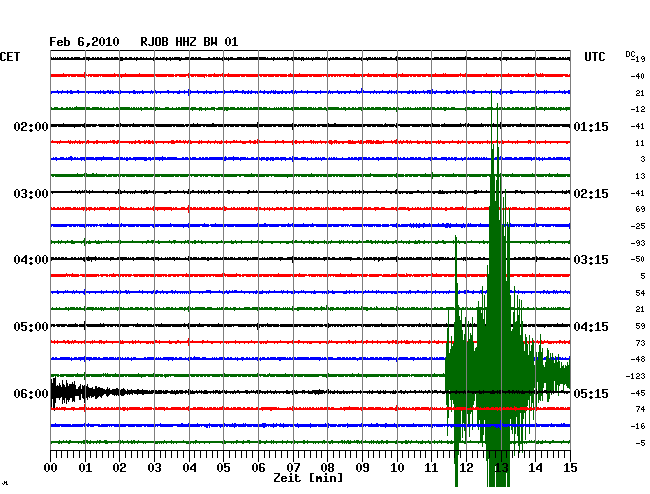Click the large green earthquake waveform burst

pos(508,289)
